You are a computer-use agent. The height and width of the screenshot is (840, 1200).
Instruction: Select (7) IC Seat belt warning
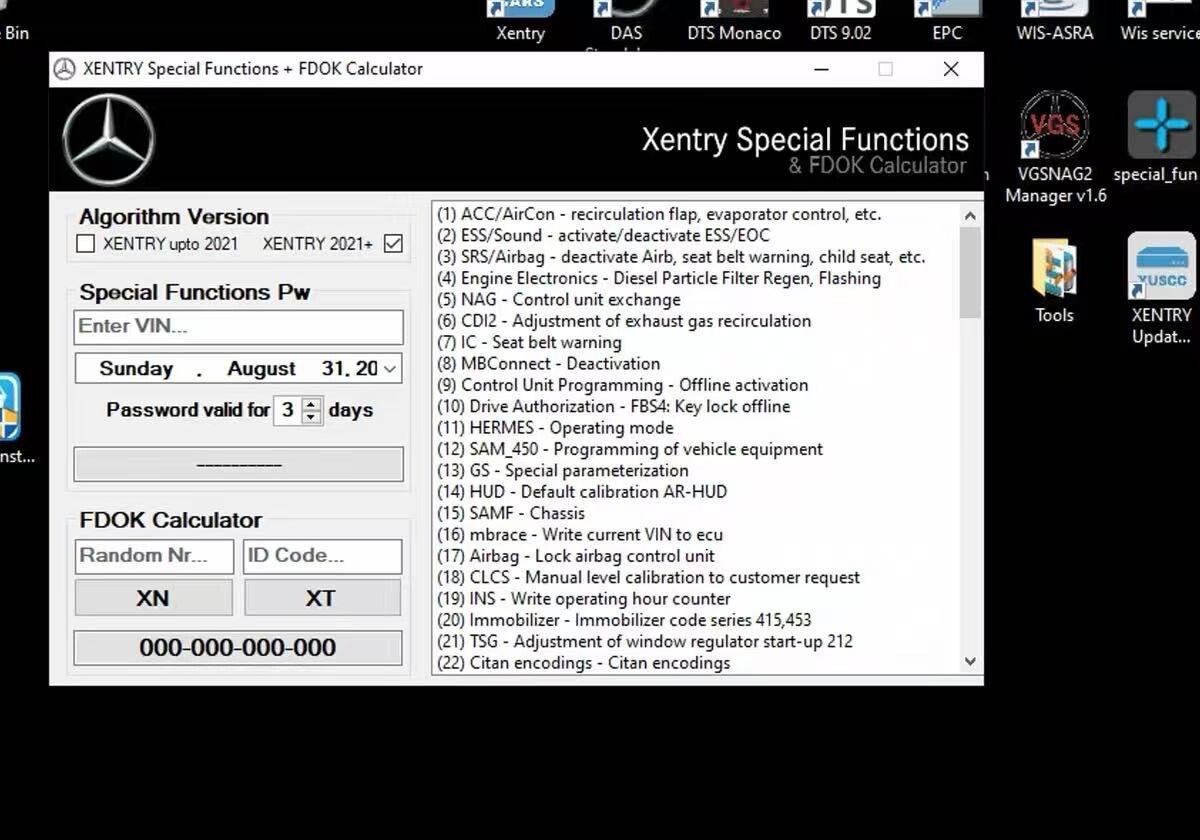pyautogui.click(x=529, y=342)
